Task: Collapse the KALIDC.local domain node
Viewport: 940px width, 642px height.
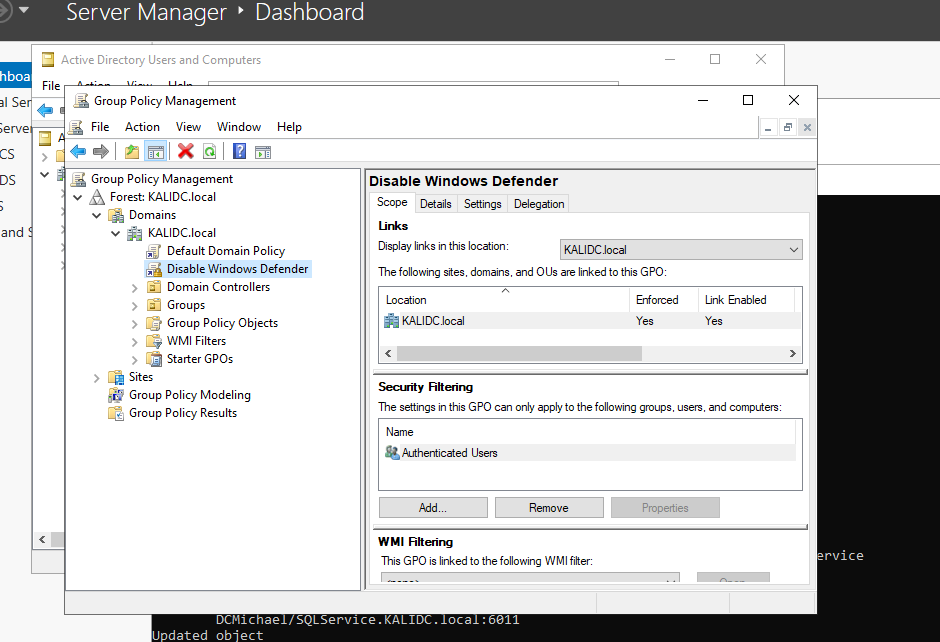Action: point(116,233)
